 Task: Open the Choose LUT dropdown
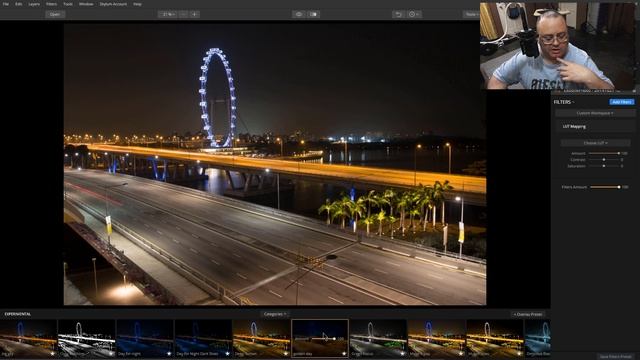coord(595,143)
